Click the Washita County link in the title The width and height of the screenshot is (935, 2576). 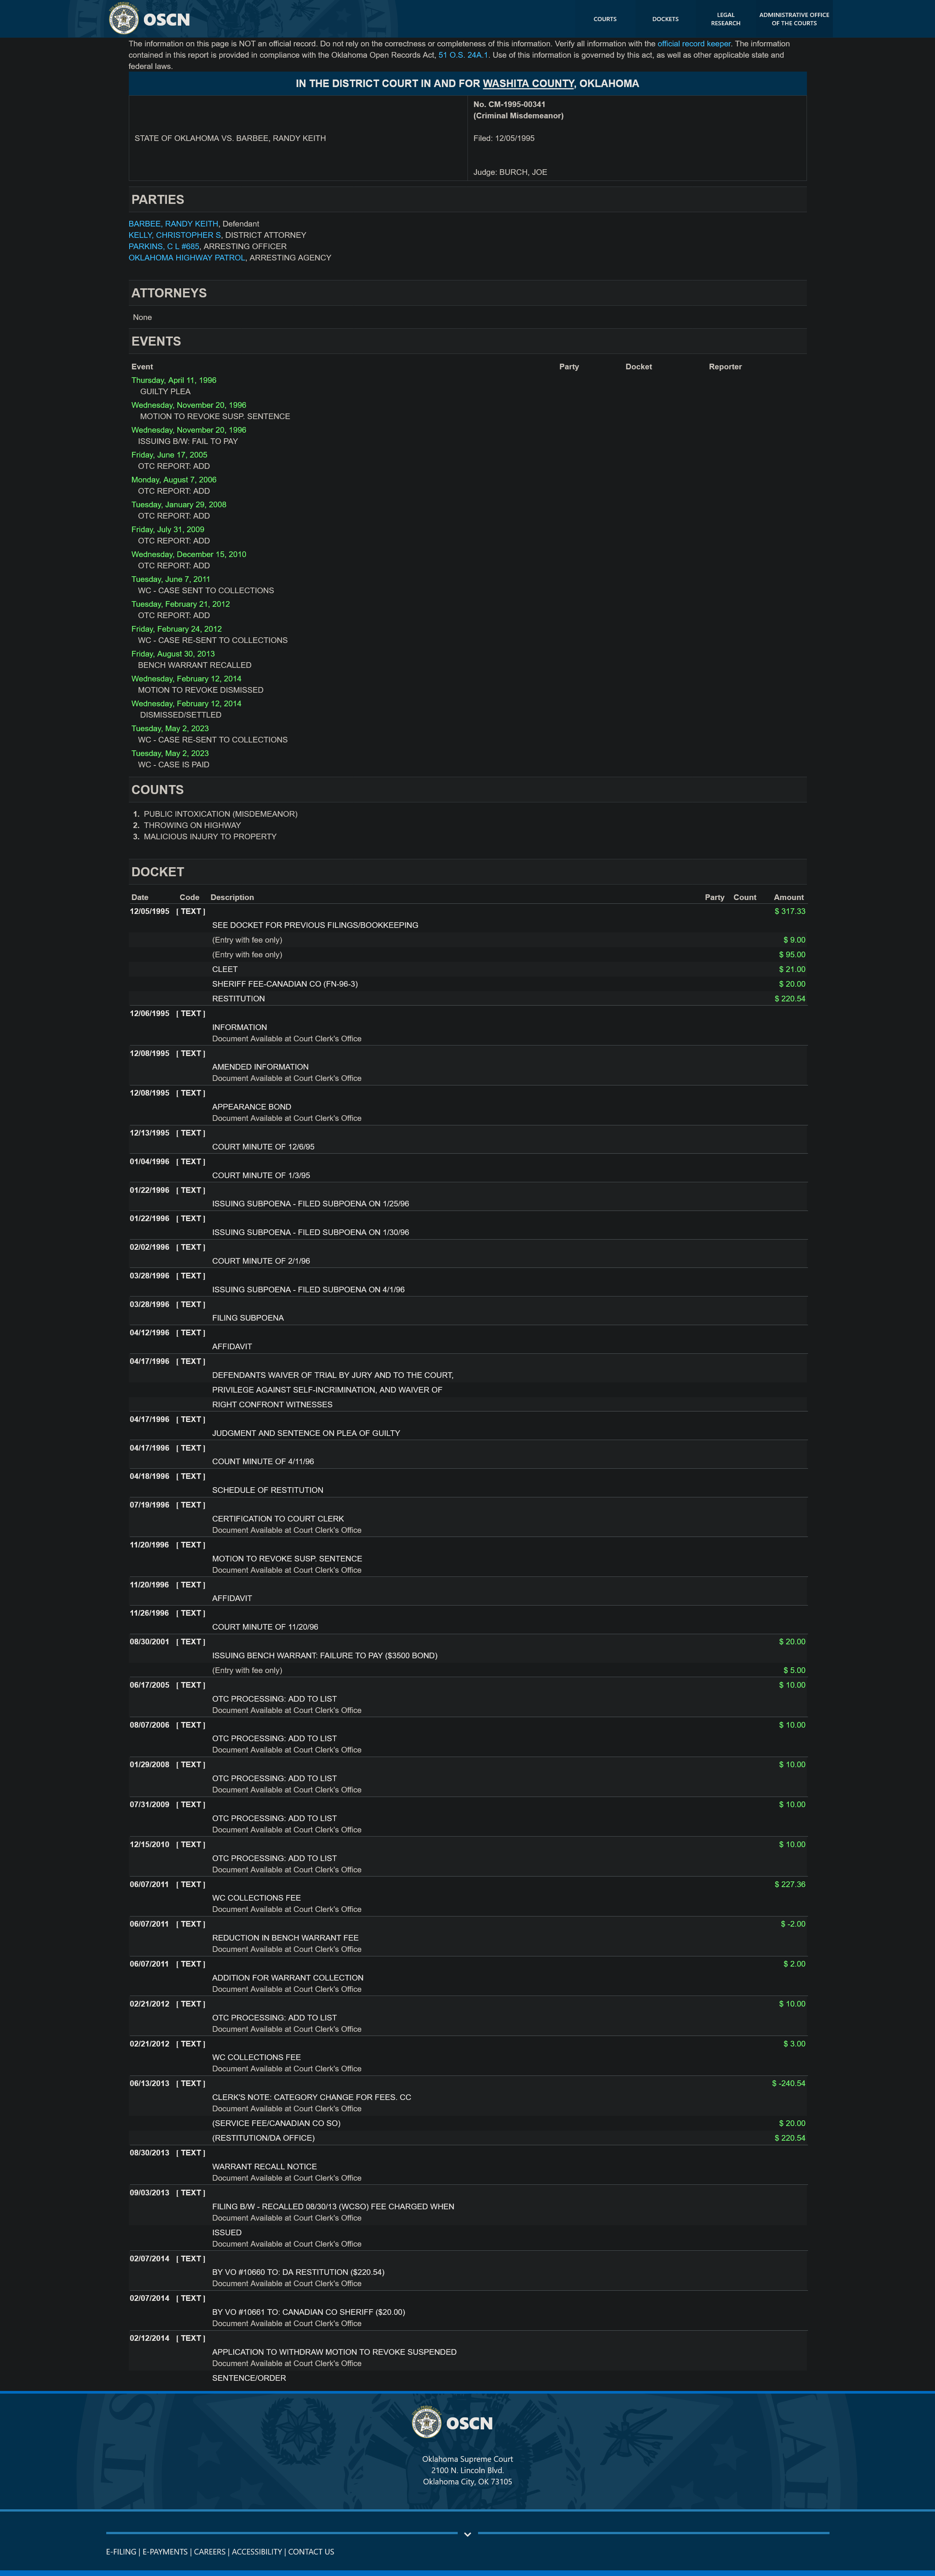pyautogui.click(x=528, y=84)
